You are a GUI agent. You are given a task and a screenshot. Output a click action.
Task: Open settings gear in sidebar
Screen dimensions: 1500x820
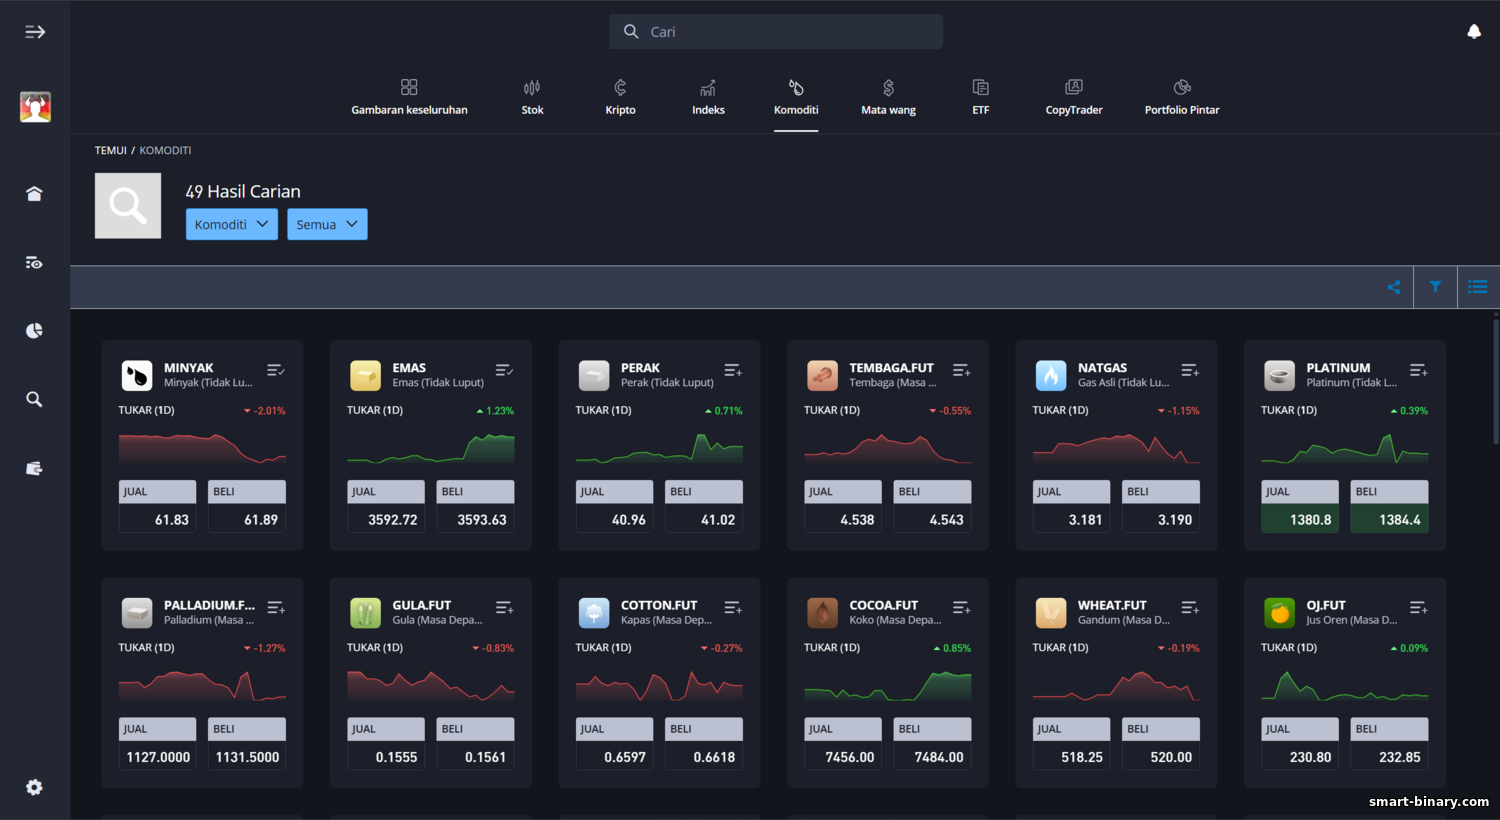tap(34, 787)
